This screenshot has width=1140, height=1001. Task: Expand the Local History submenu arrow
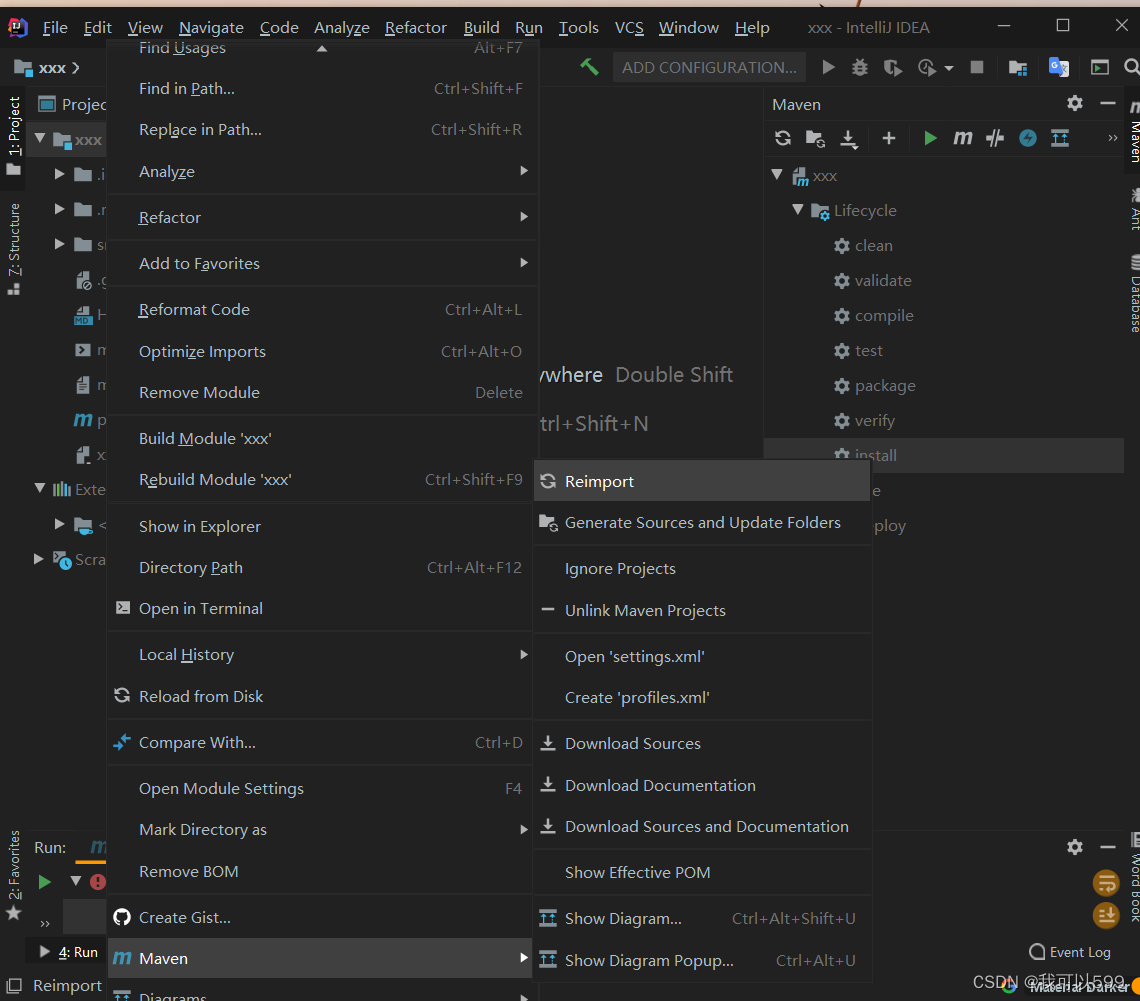(523, 654)
